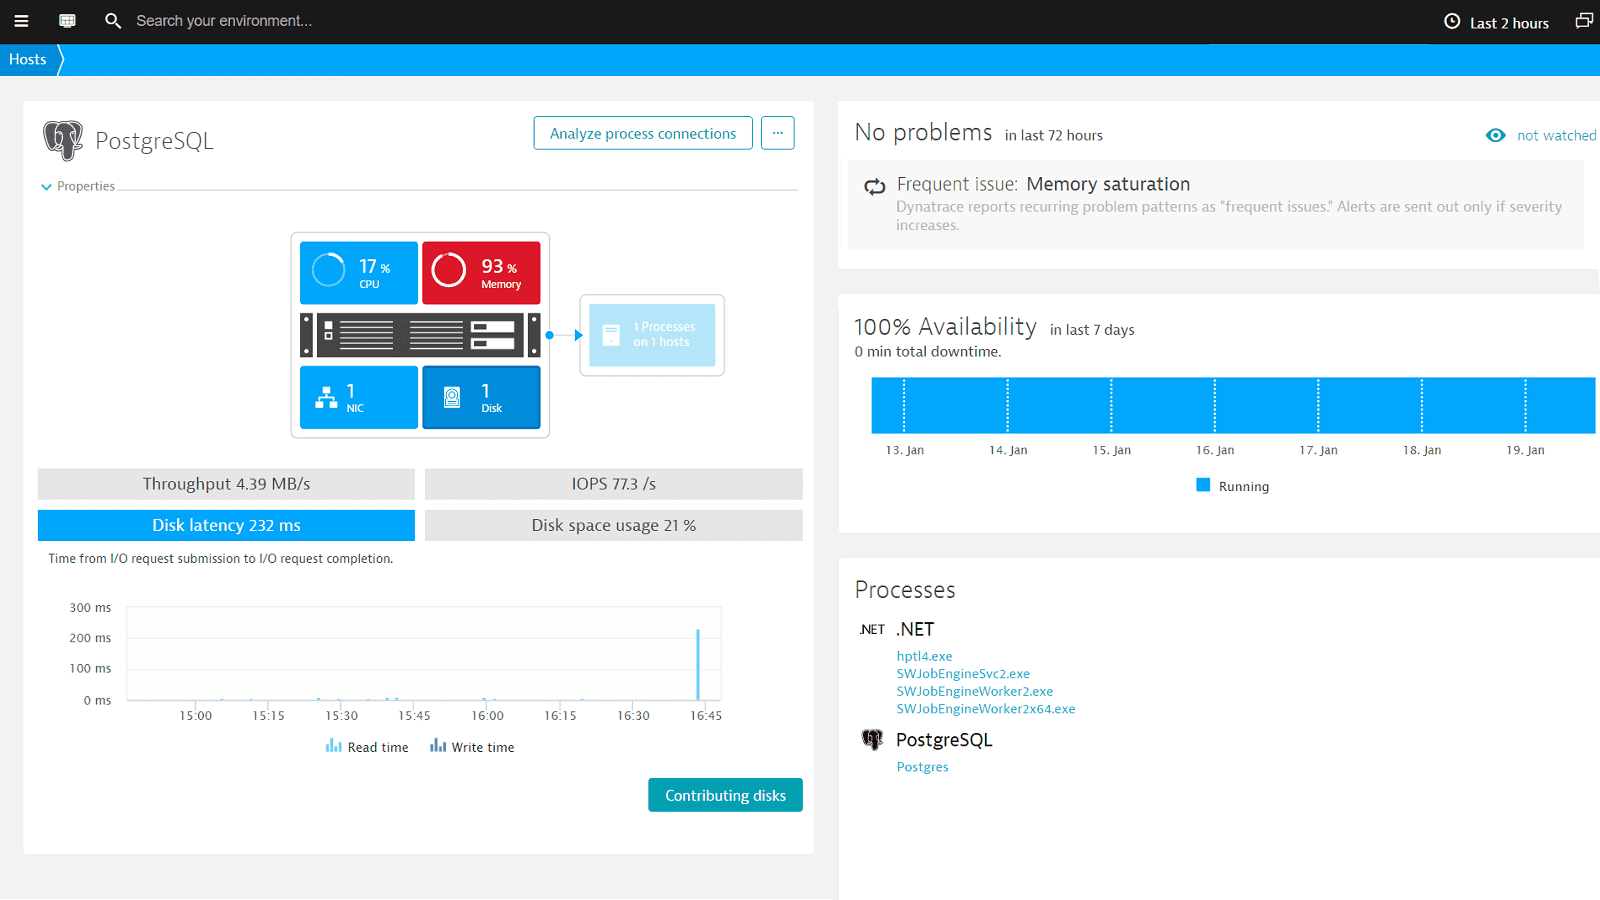Image resolution: width=1600 pixels, height=900 pixels.
Task: Open the 1 Processes on 1 hosts tile
Action: pyautogui.click(x=652, y=335)
